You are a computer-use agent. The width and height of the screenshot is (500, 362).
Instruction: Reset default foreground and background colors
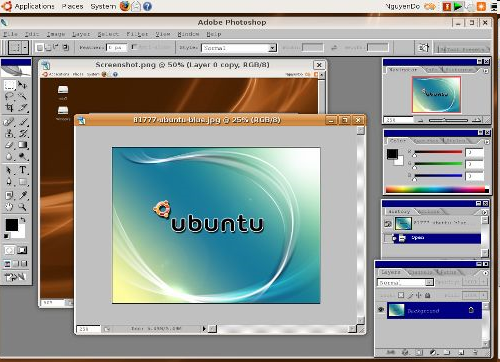tap(6, 236)
